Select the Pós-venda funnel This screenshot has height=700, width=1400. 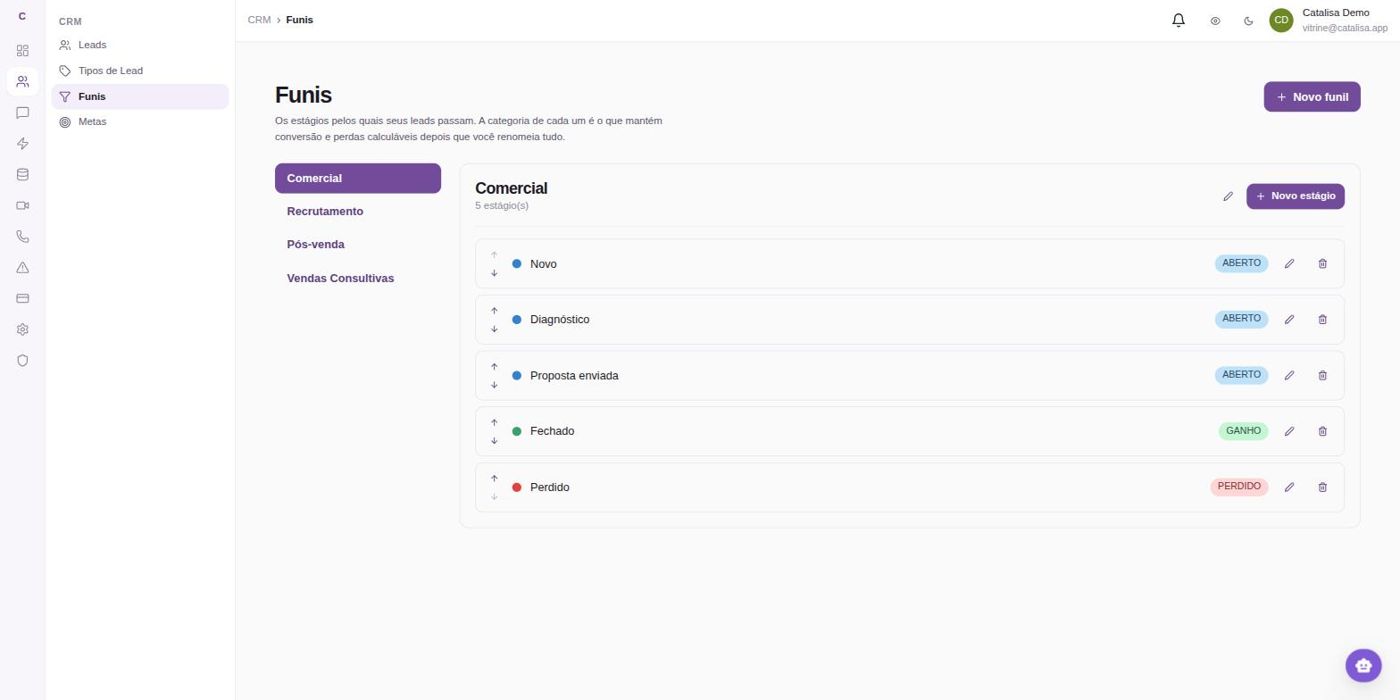358,244
